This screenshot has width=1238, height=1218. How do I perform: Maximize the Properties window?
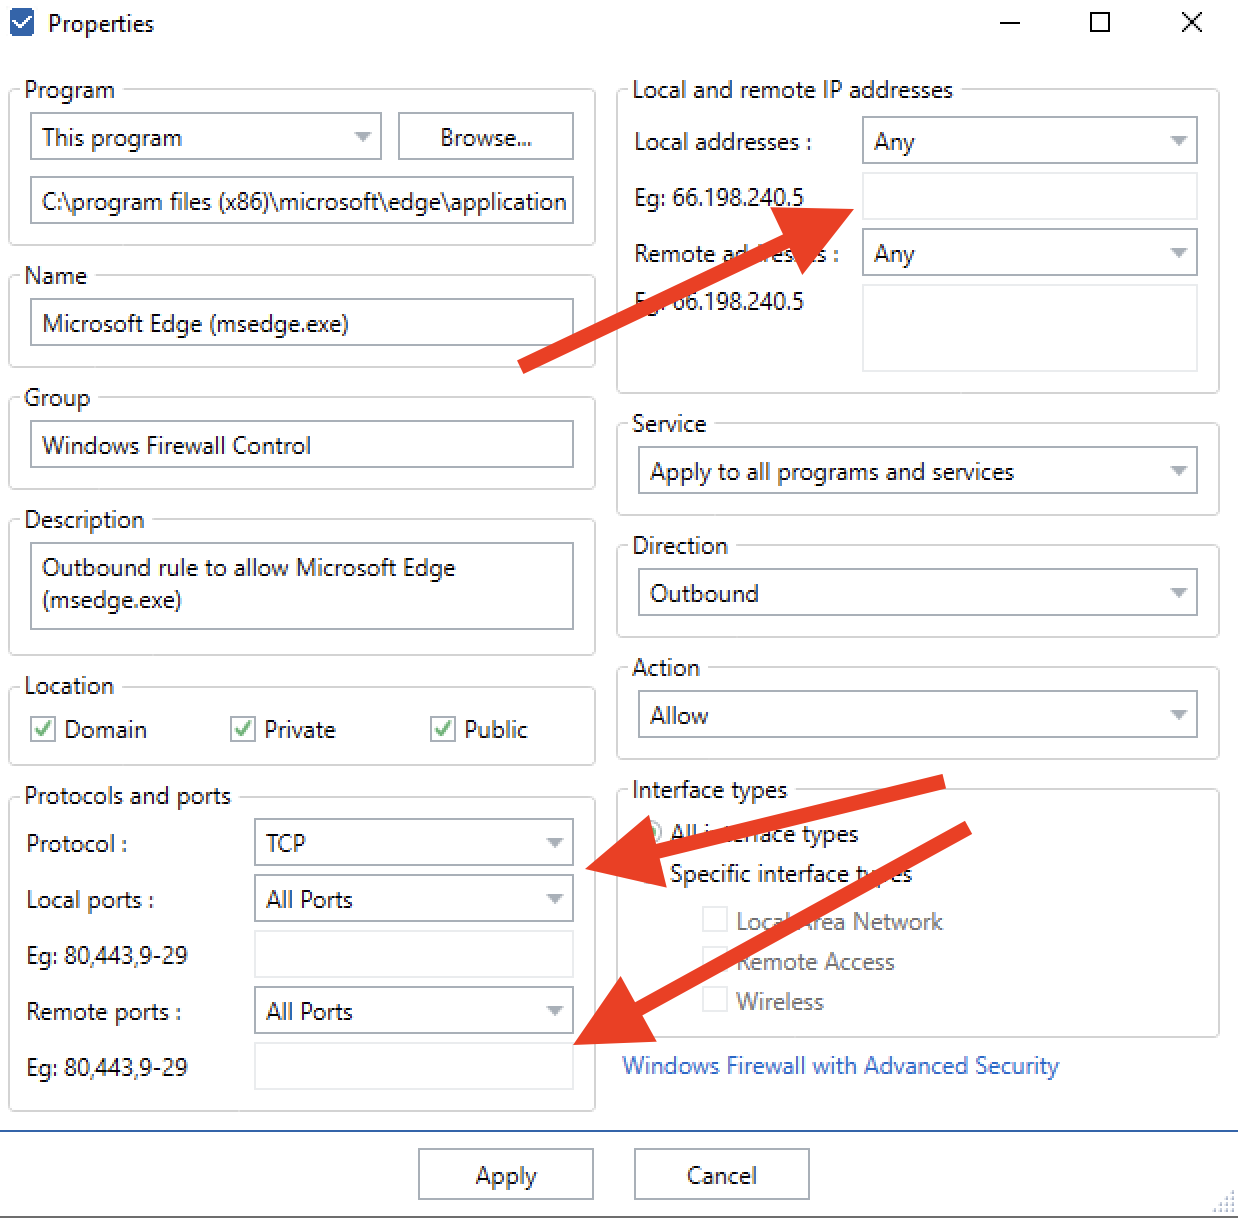[x=1100, y=22]
